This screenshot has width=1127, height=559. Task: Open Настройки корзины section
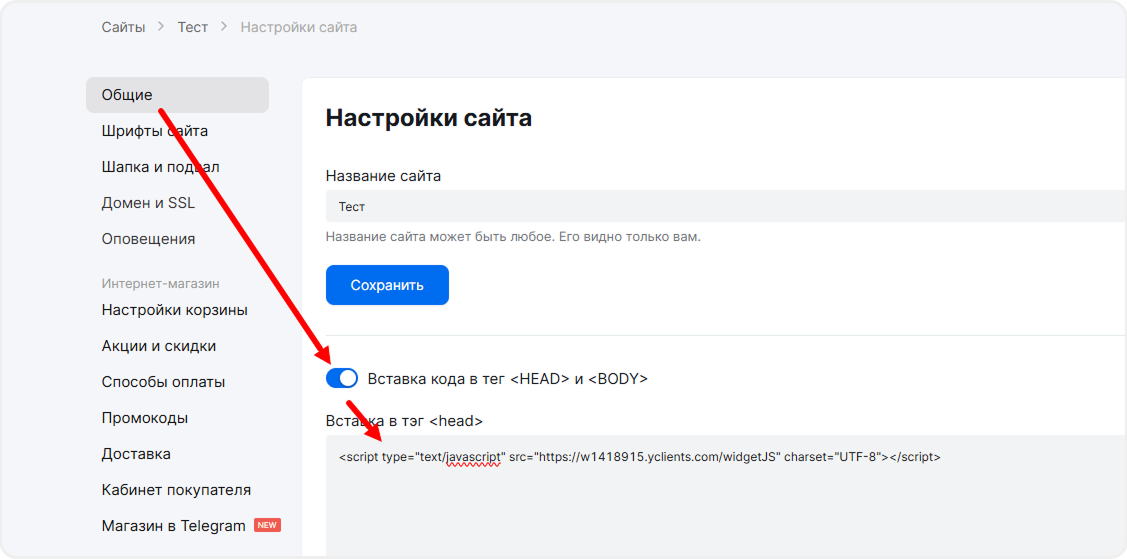pyautogui.click(x=174, y=310)
